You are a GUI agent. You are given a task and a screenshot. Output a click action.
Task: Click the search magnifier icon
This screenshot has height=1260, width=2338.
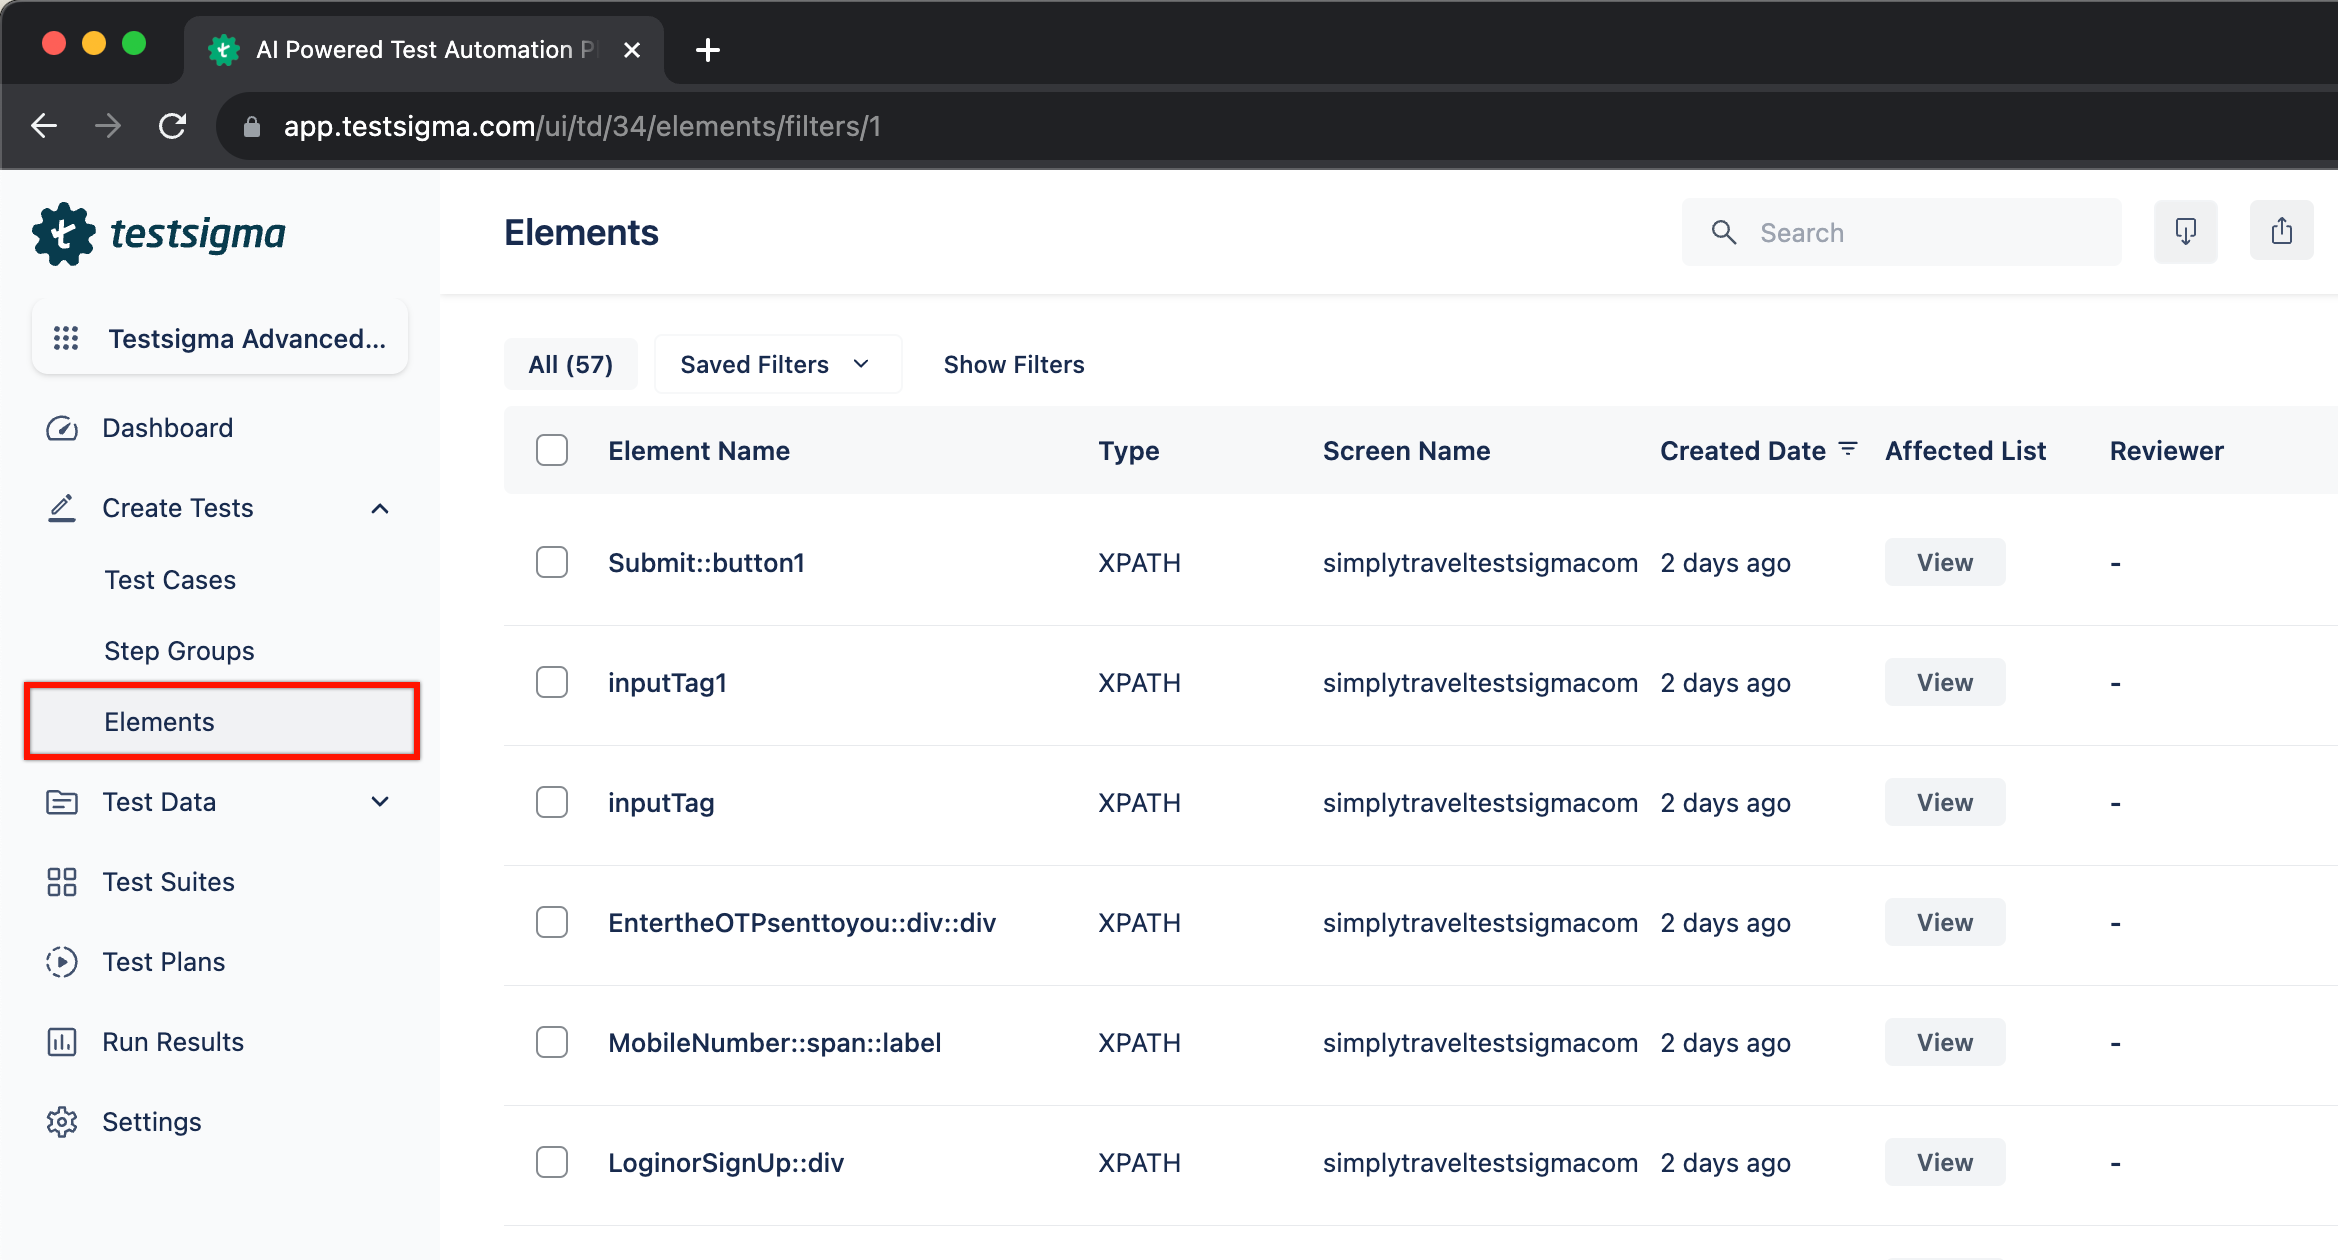[x=1724, y=233]
